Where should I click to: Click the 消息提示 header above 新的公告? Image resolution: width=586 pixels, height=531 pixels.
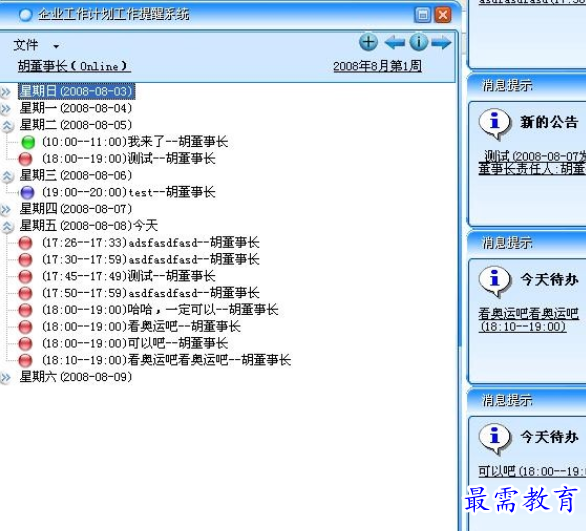pyautogui.click(x=507, y=86)
